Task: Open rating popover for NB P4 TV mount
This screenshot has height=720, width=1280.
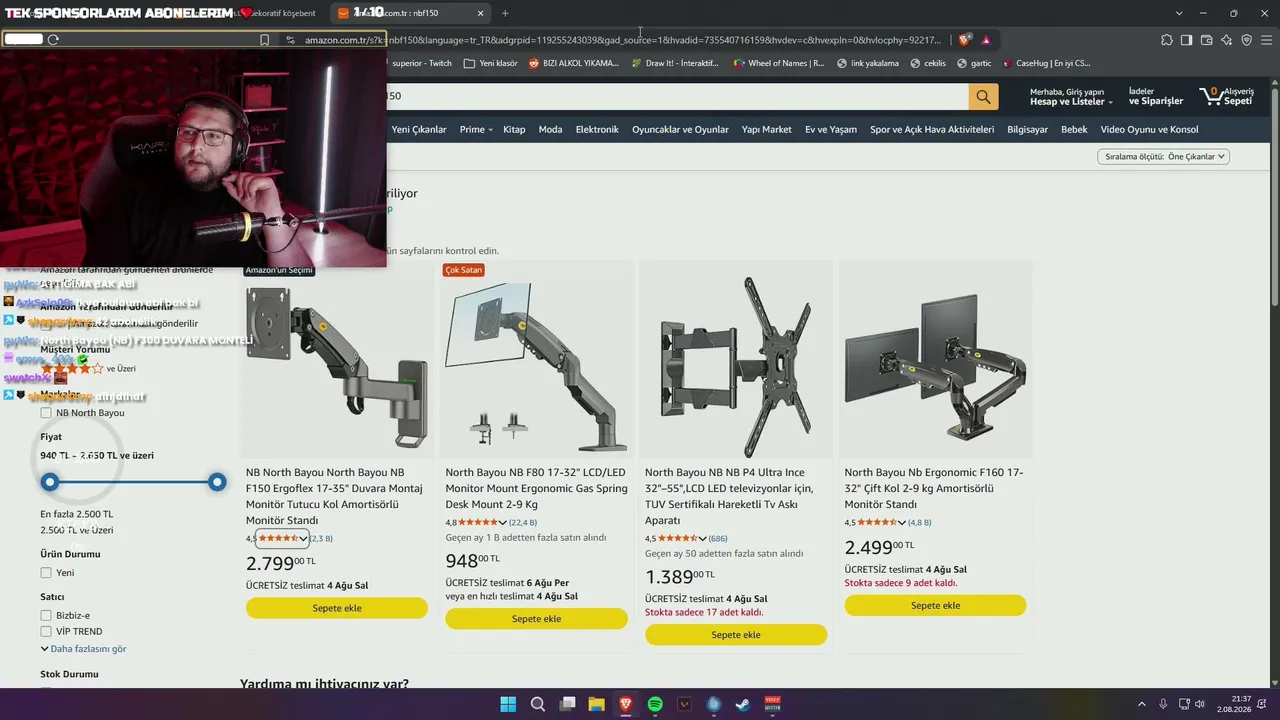Action: click(x=683, y=538)
